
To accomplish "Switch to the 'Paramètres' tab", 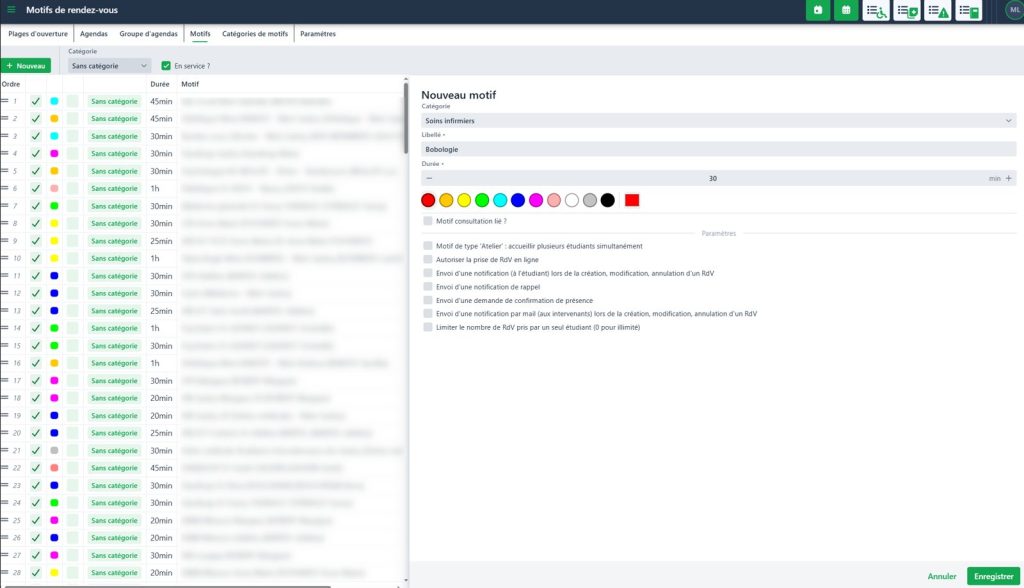I will click(x=318, y=34).
